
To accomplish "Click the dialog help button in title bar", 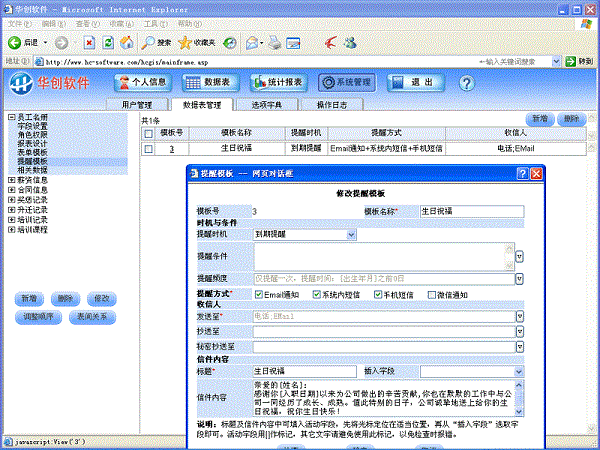I will (x=522, y=173).
